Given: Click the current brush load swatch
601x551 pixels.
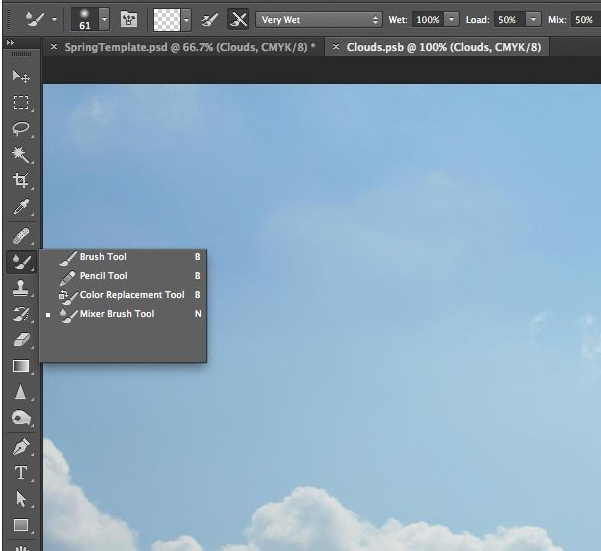Looking at the screenshot, I should click(167, 20).
